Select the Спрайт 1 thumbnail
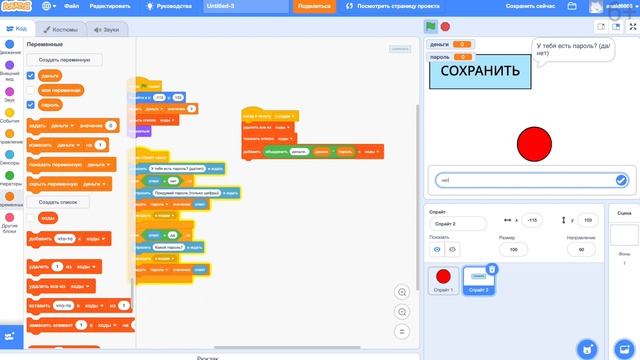640x360 pixels. coord(443,280)
